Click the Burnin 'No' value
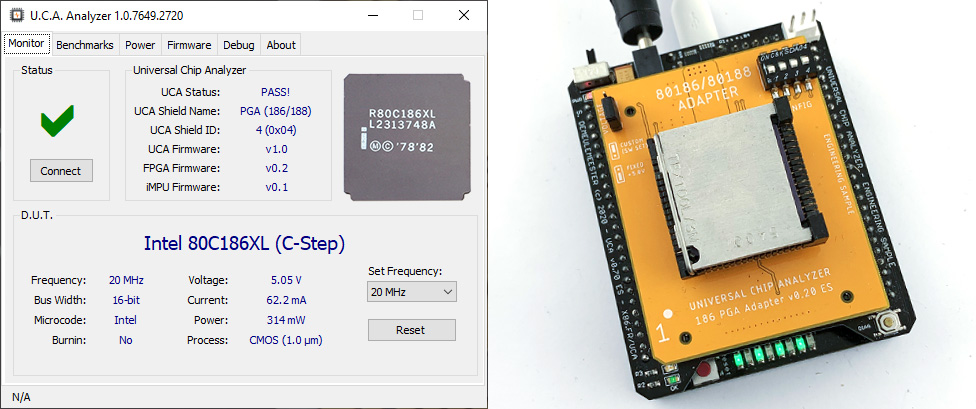The height and width of the screenshot is (409, 976). point(126,340)
